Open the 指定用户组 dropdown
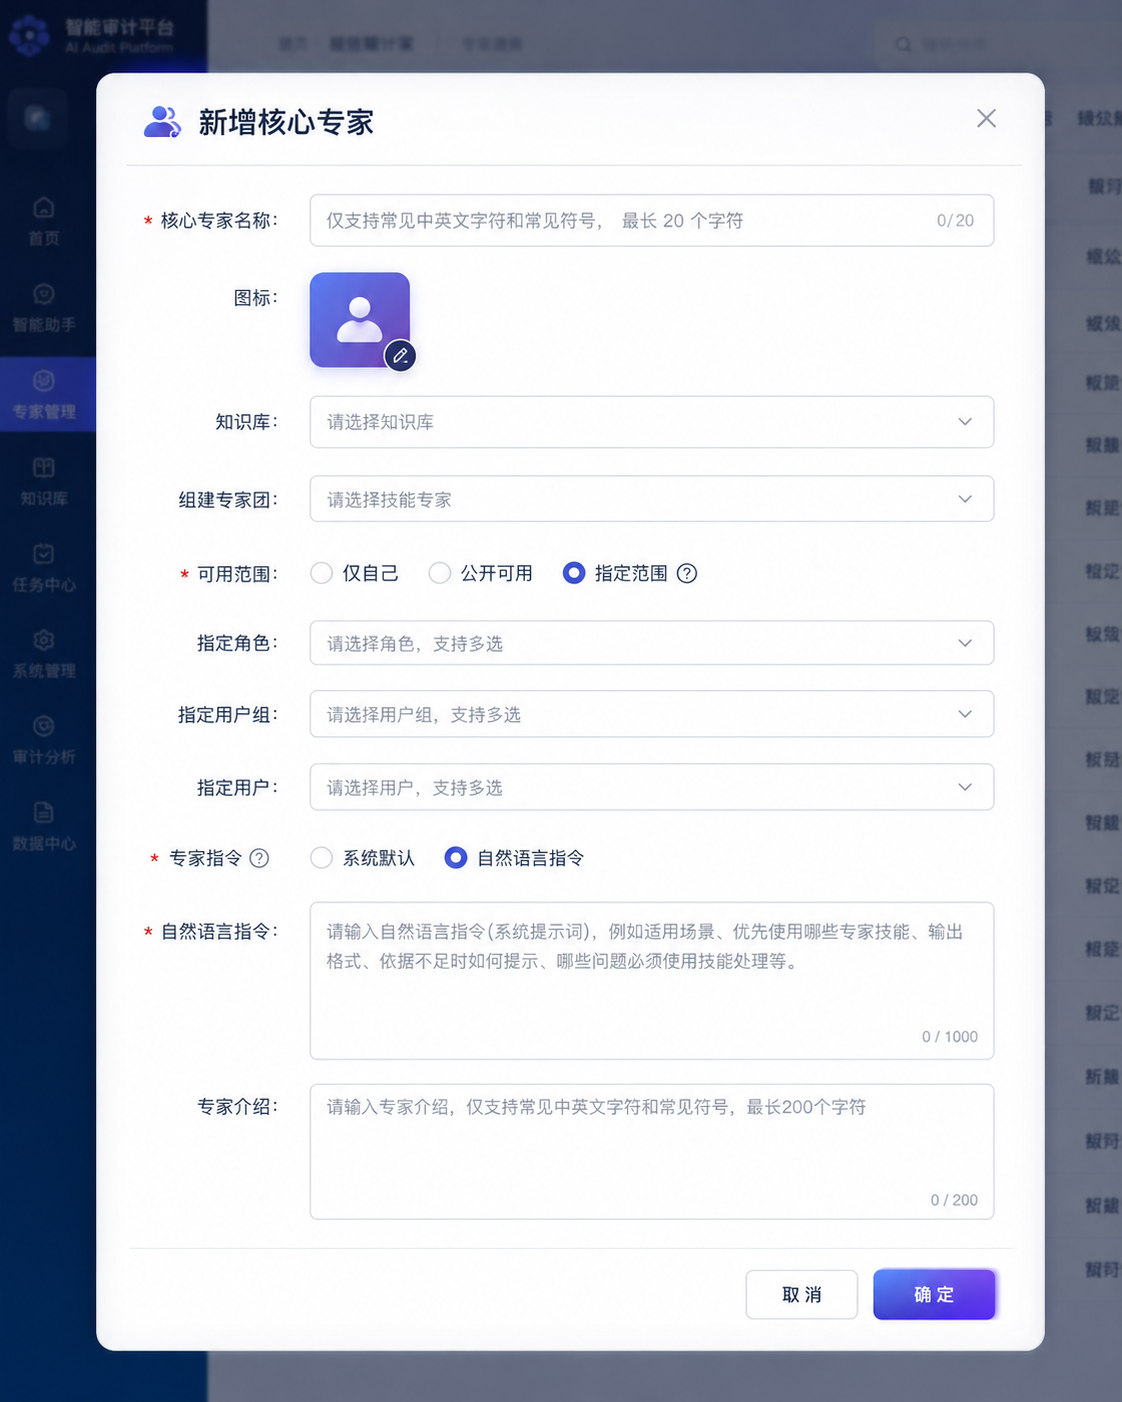This screenshot has height=1402, width=1122. 652,714
